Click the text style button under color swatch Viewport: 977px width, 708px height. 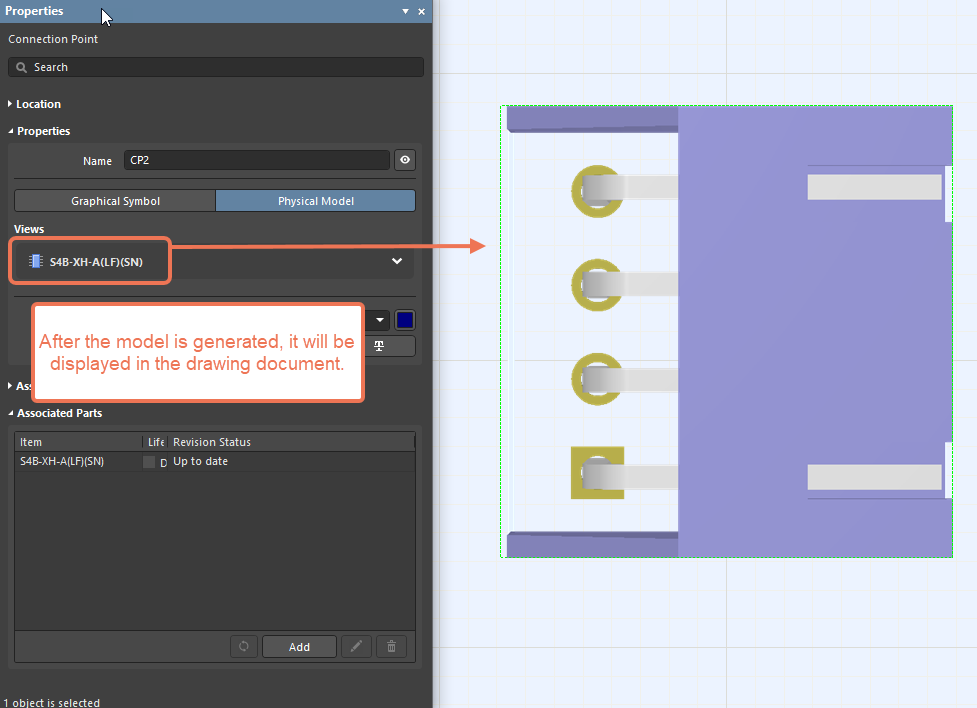(x=380, y=346)
